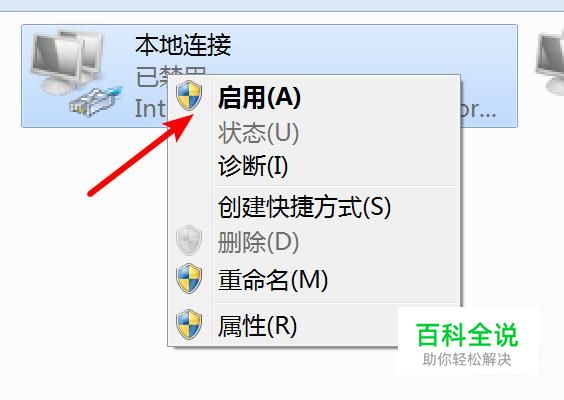Select 重命名(M) to rename the connection
Viewport: 564px width, 400px height.
(273, 280)
